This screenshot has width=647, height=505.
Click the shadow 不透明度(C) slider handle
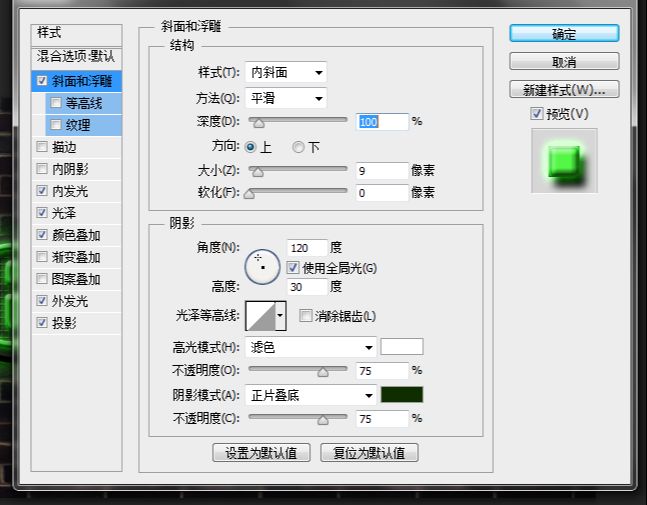click(323, 420)
